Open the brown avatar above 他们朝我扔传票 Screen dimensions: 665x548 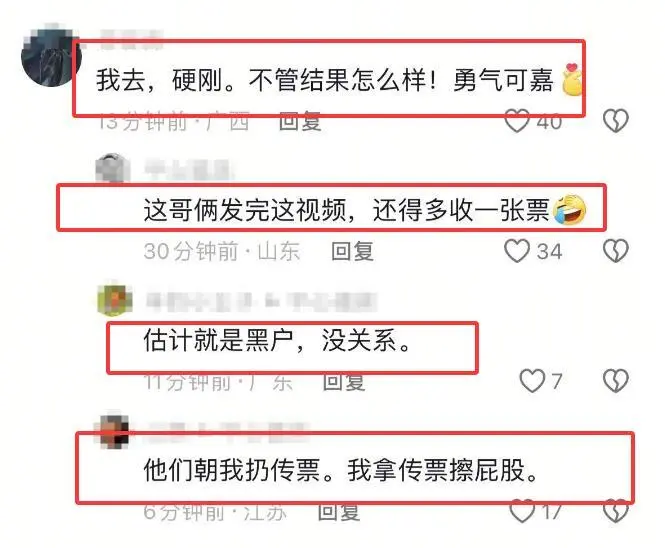click(x=113, y=430)
